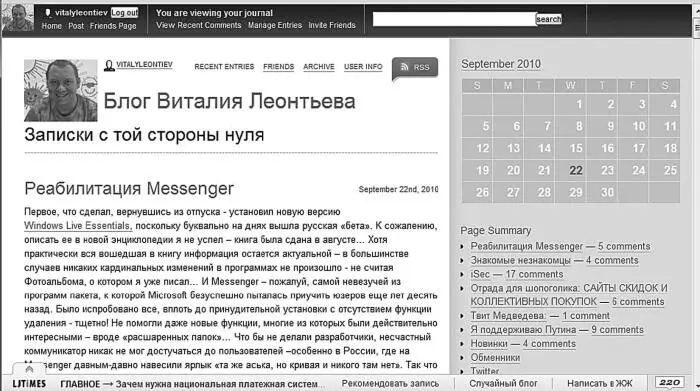Click Написать в ЖЖ in bottom bar
This screenshot has width=700, height=391.
click(600, 383)
